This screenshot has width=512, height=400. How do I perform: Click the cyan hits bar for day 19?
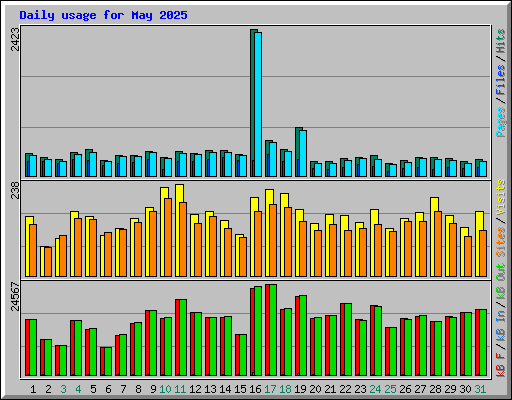pos(303,153)
